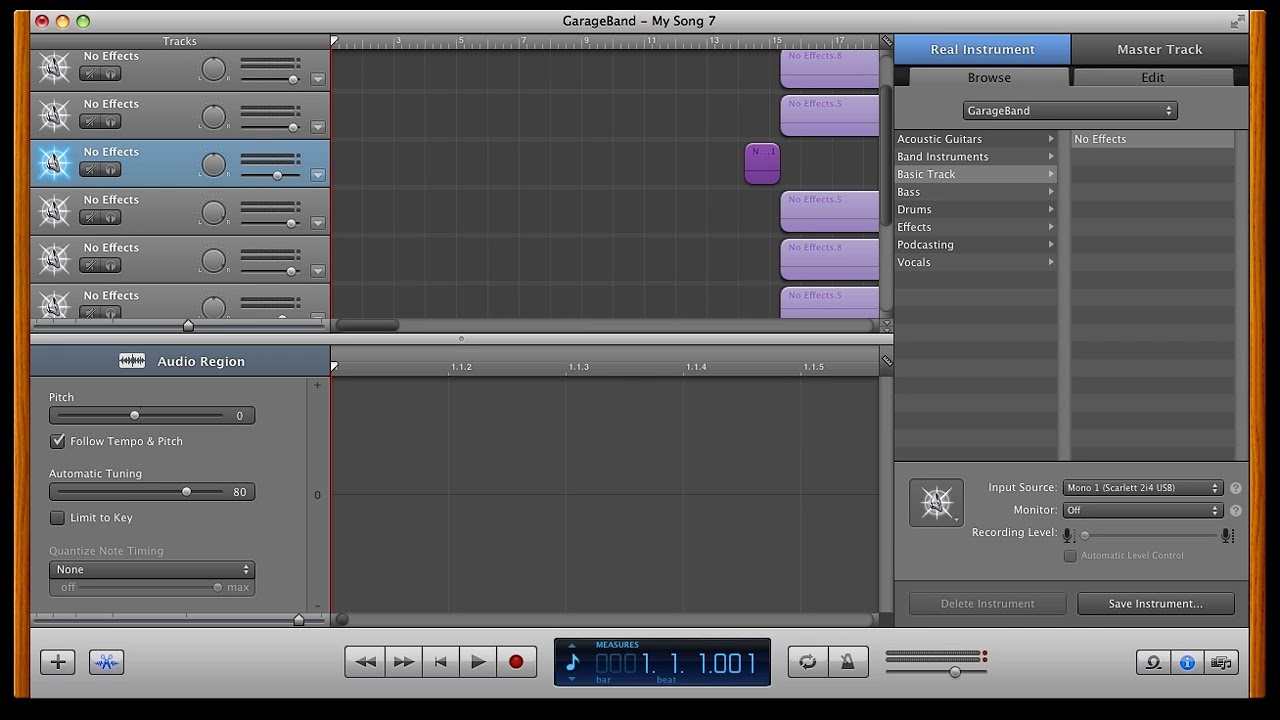The image size is (1280, 720).
Task: Solo the track directly above the highlighted track
Action: click(x=111, y=122)
